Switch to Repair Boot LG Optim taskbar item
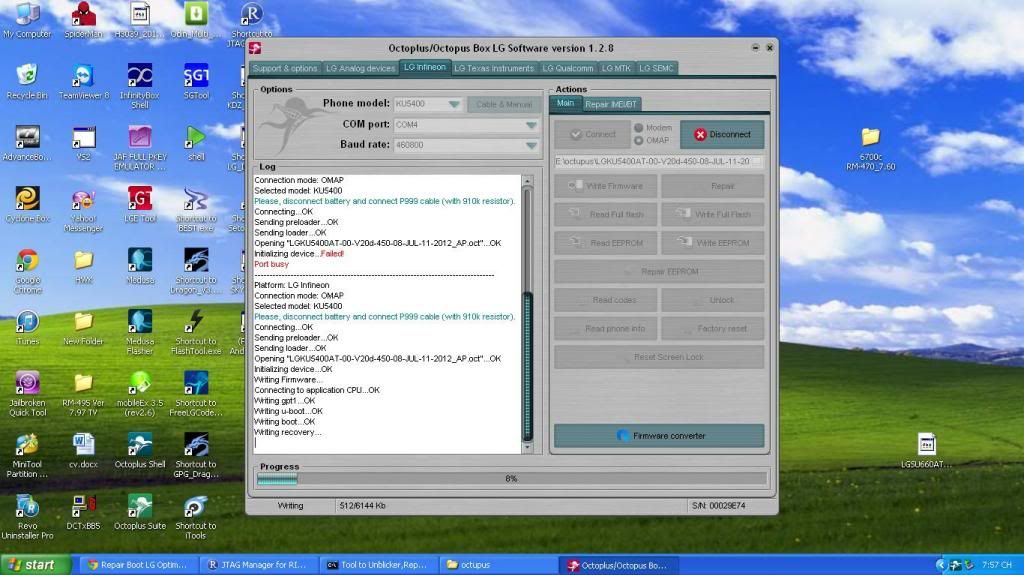Image resolution: width=1024 pixels, height=575 pixels. 140,565
